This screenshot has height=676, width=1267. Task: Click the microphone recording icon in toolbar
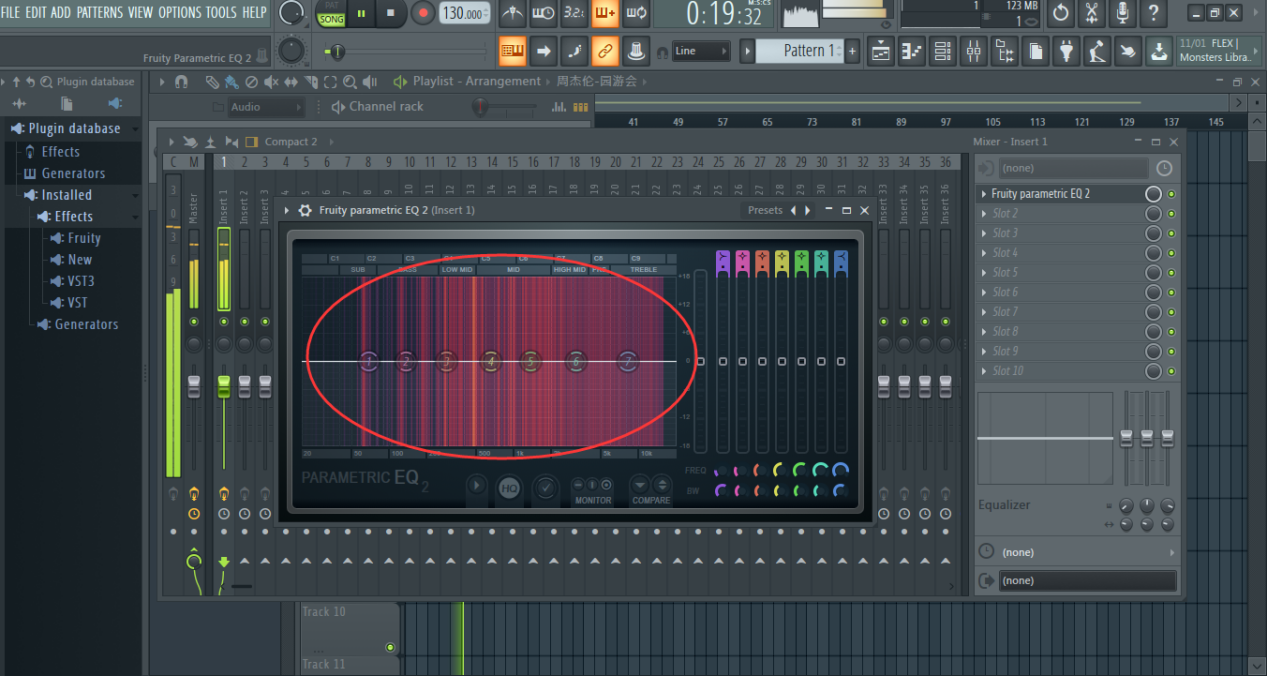point(1123,13)
